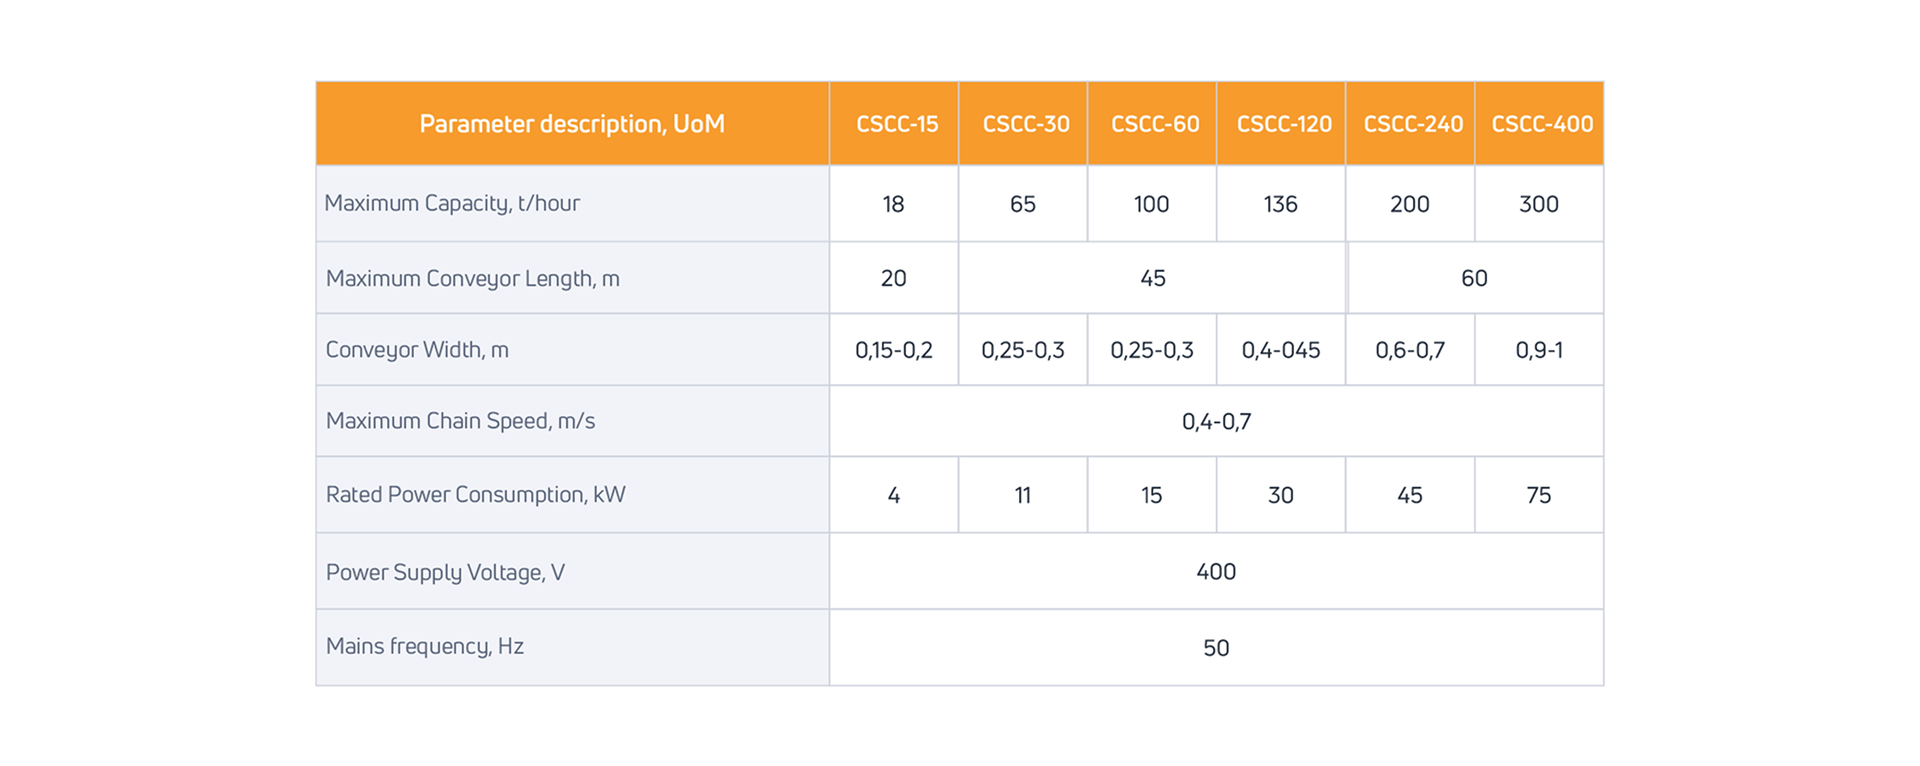Viewport: 1920px width, 766px height.
Task: Click the "Maximum Capacity, t/hour" row label
Action: click(x=452, y=203)
